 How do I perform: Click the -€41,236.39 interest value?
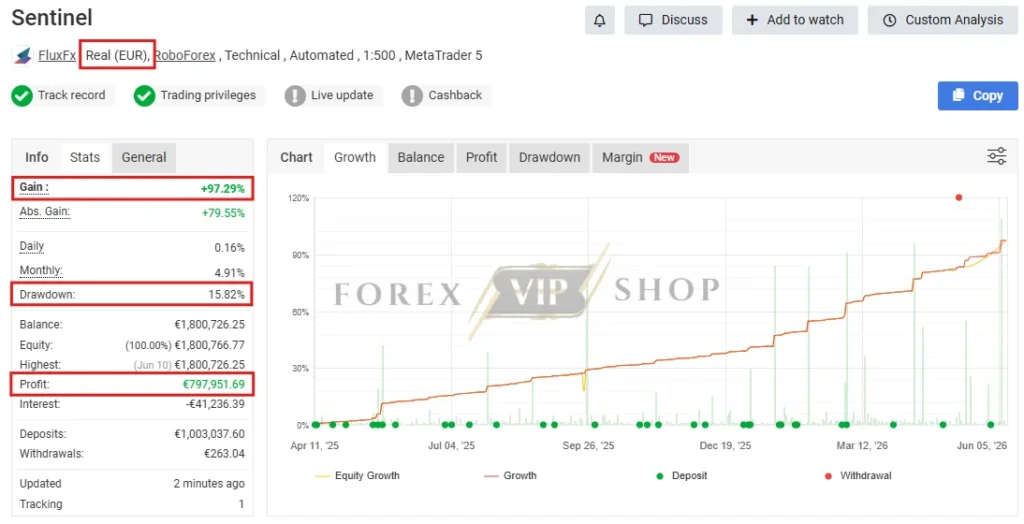215,404
